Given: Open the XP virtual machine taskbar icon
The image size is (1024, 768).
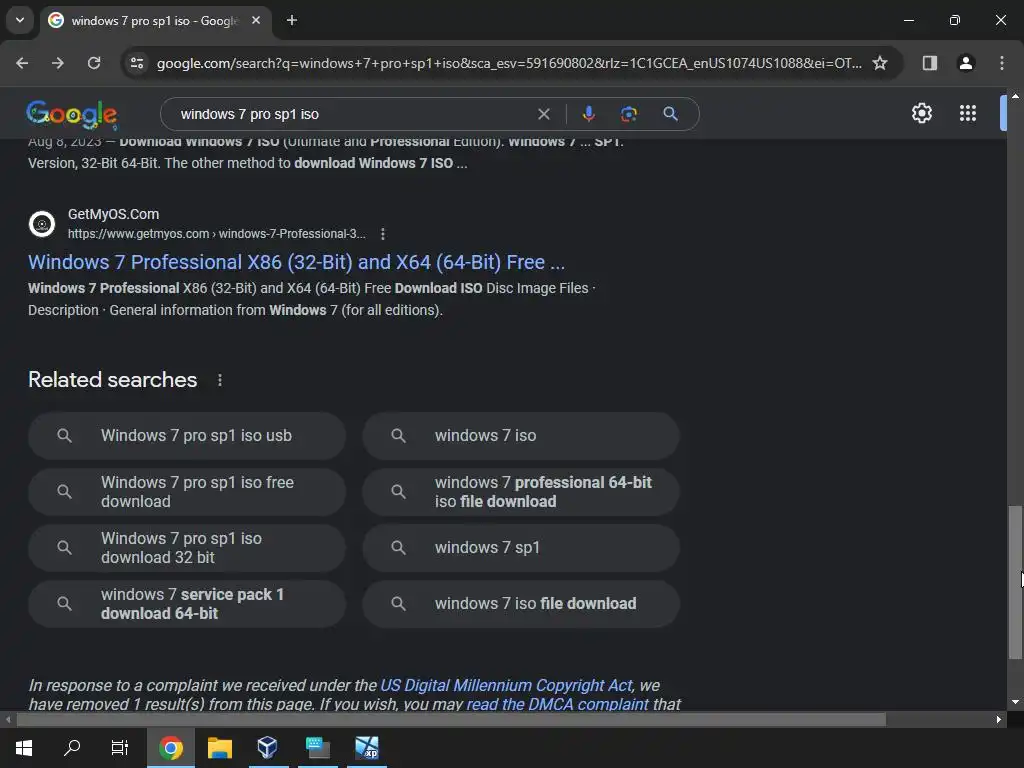Looking at the screenshot, I should point(366,748).
